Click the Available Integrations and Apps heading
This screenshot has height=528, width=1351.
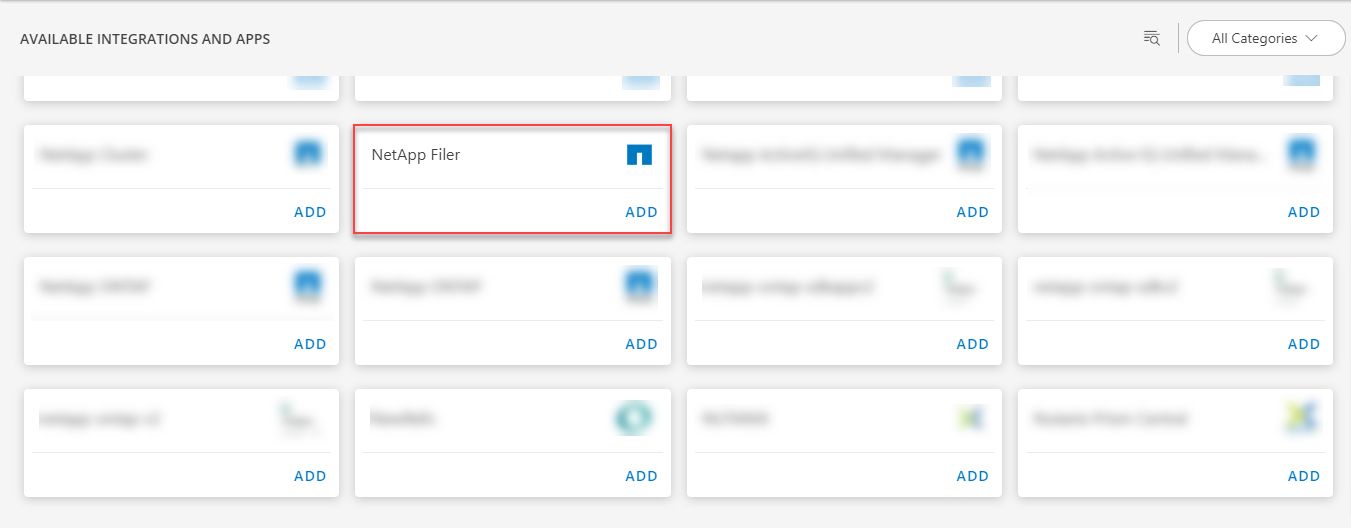(x=145, y=39)
